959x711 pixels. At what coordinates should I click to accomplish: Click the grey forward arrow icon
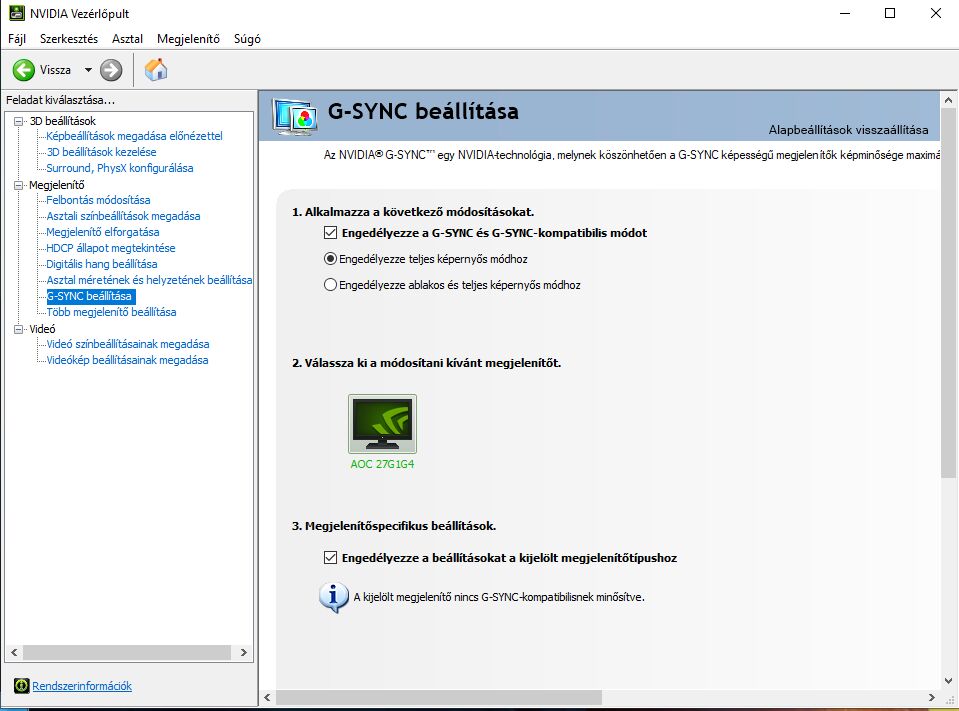111,70
